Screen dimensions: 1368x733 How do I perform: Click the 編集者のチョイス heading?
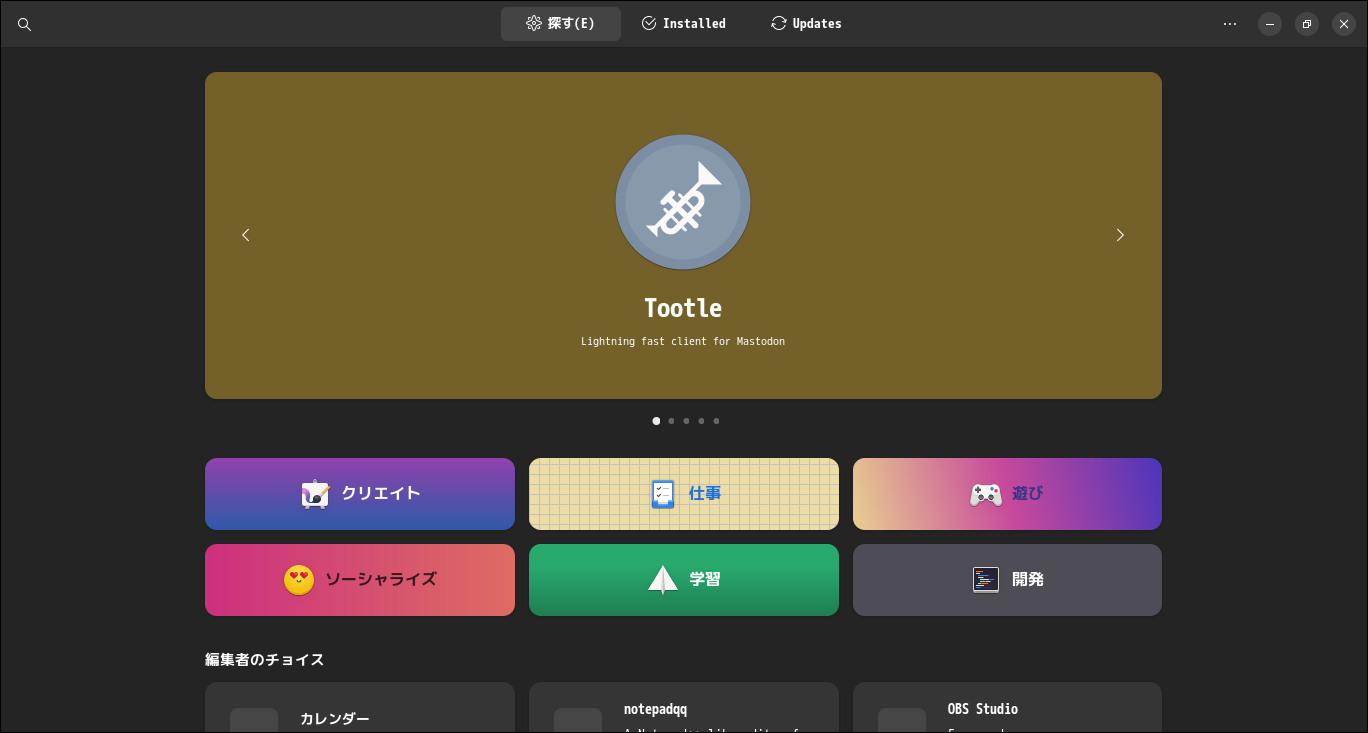pos(265,660)
